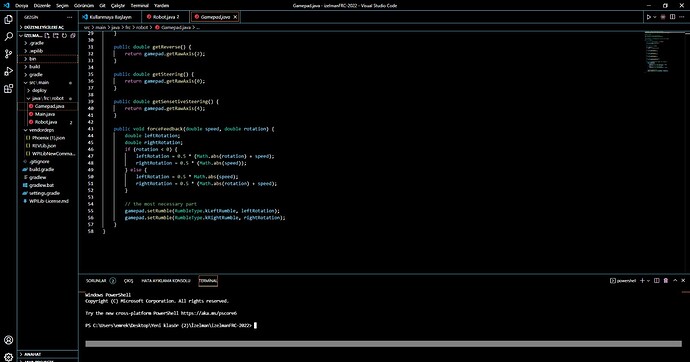This screenshot has height=362, width=690.
Task: Run the Java file with the play icon
Action: pyautogui.click(x=648, y=17)
